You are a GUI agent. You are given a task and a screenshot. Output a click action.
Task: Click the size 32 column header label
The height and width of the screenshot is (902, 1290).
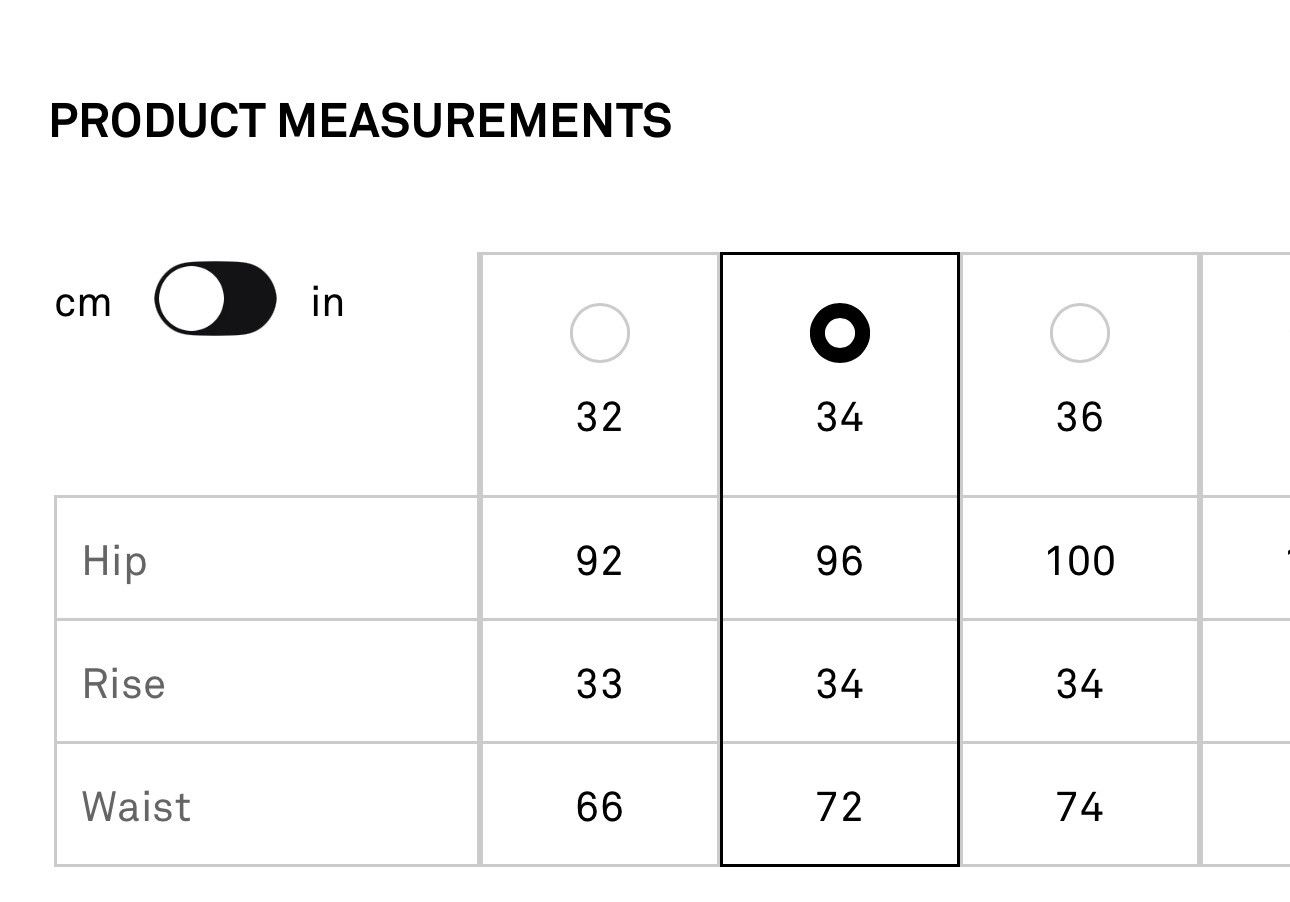tap(600, 417)
